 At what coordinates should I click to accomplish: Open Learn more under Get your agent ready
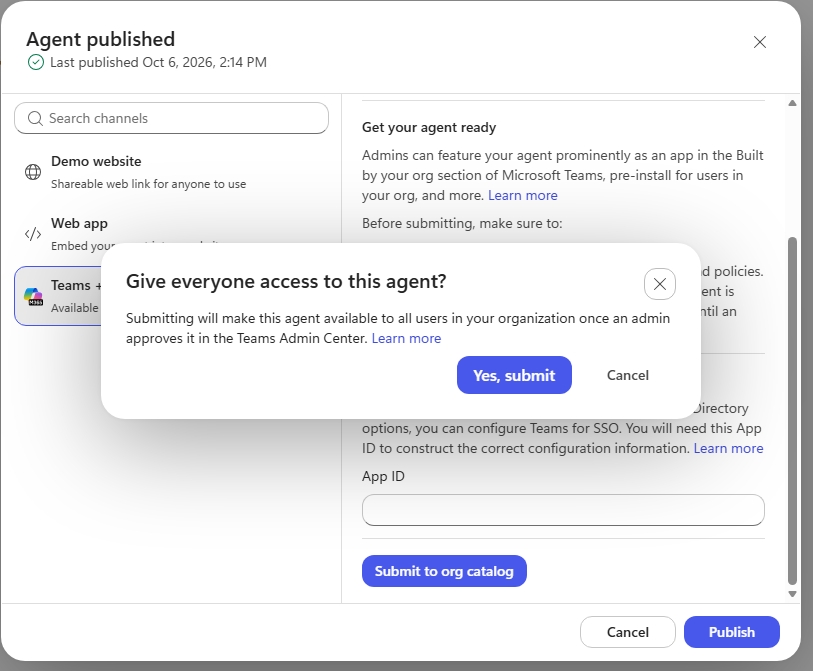523,195
